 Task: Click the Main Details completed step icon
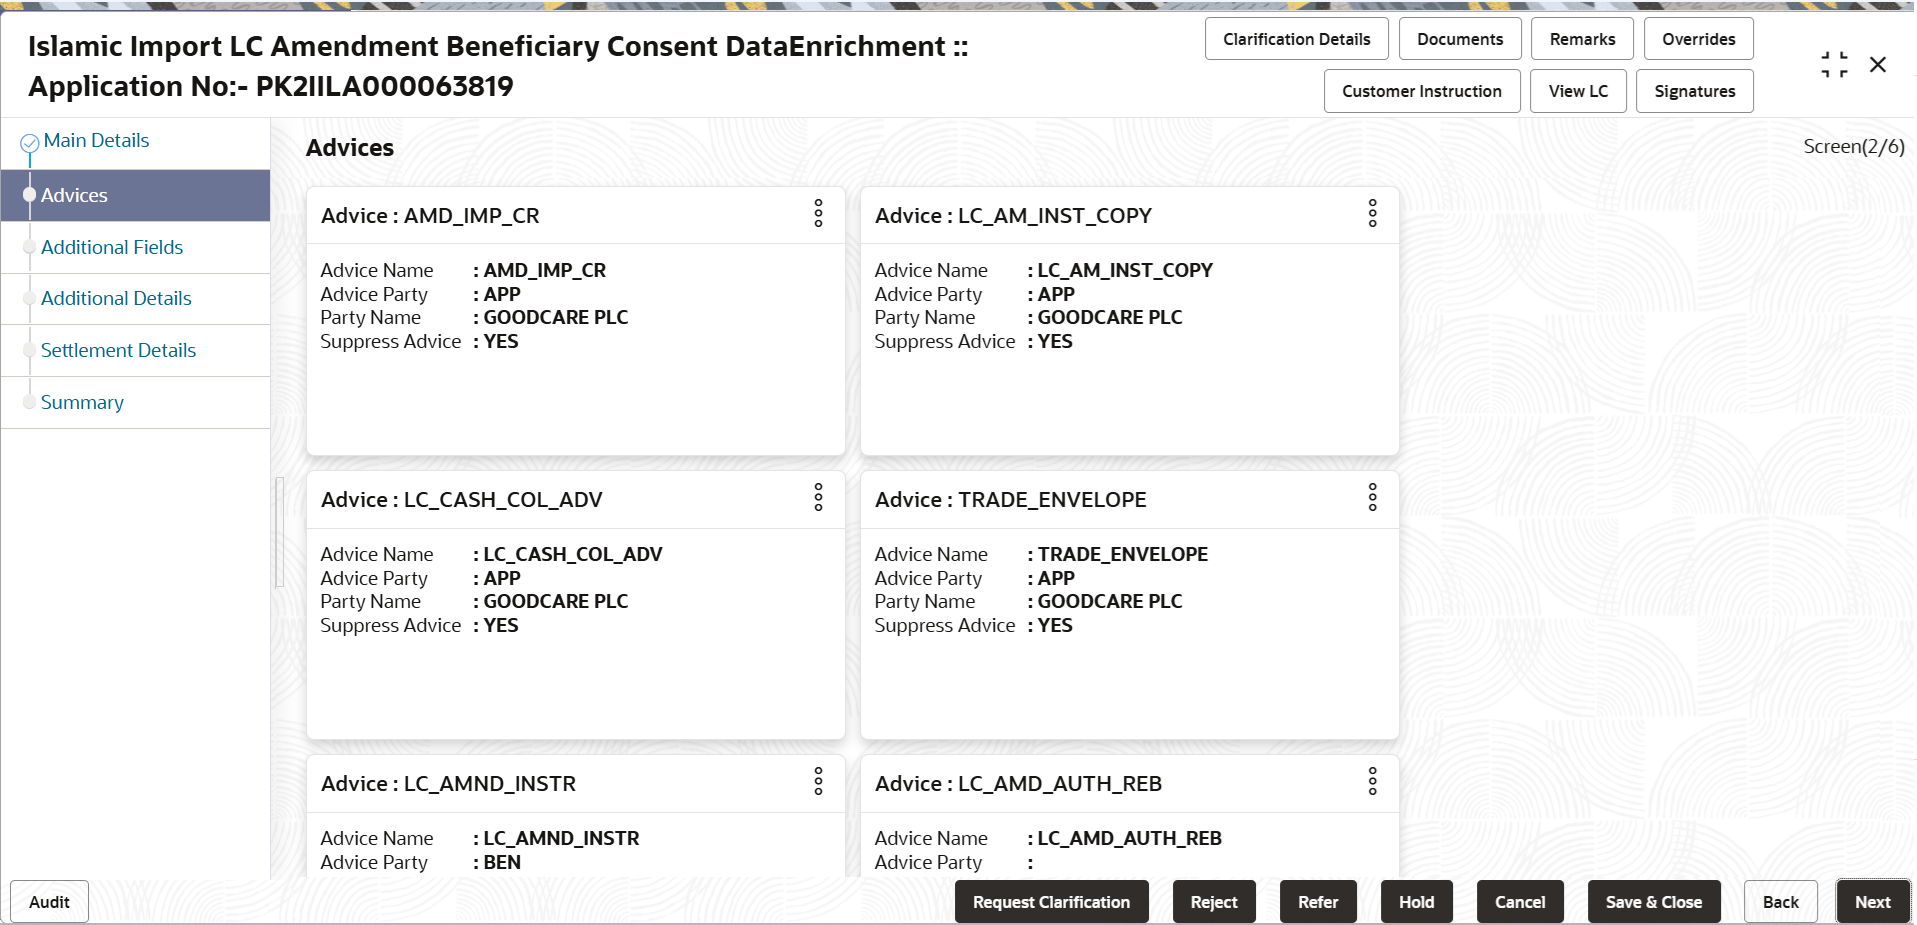coord(30,143)
